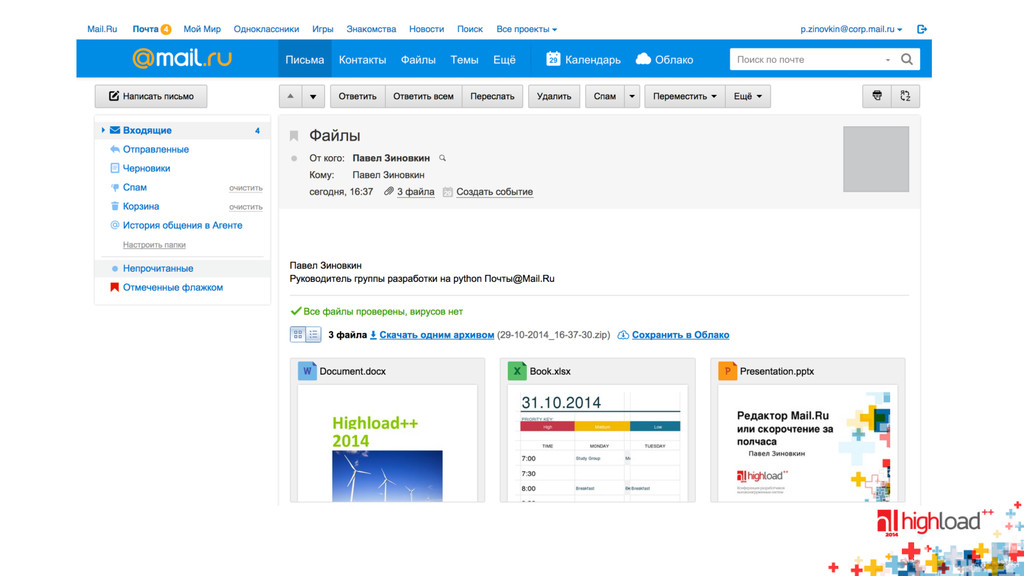Open the search options arrow in the search field

click(888, 59)
